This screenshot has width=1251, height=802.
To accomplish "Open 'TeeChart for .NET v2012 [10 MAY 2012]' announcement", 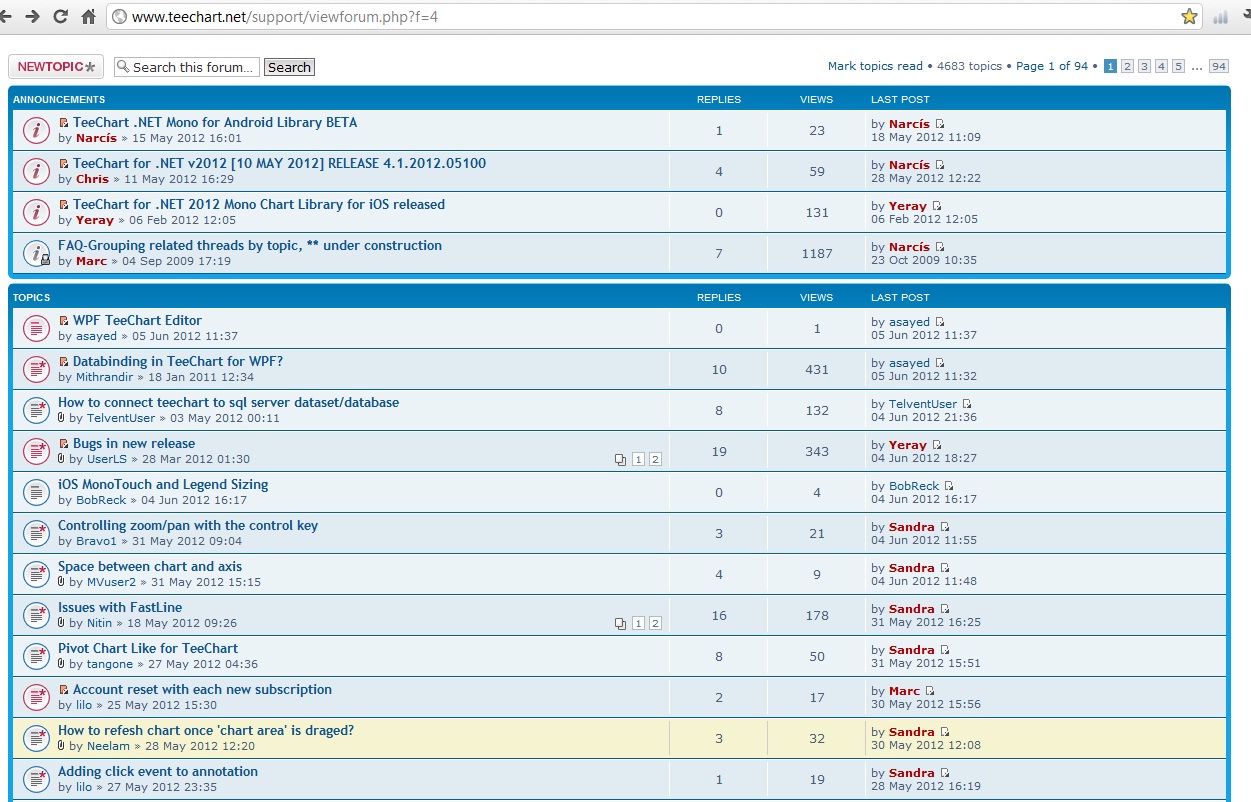I will tap(280, 163).
